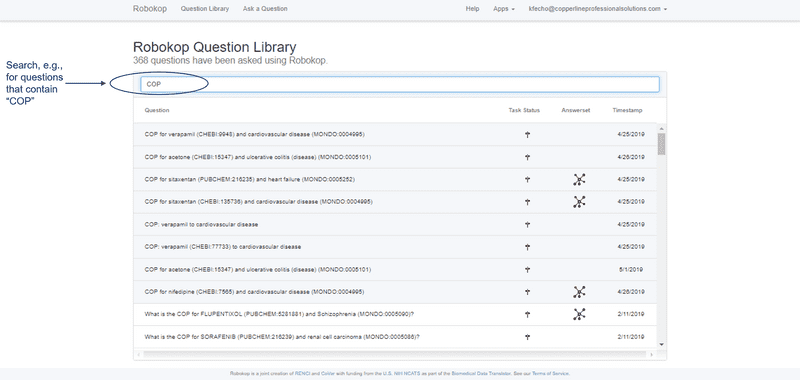The width and height of the screenshot is (800, 380).
Task: Click the 'Robokop Question Library' page heading
Action: point(214,47)
